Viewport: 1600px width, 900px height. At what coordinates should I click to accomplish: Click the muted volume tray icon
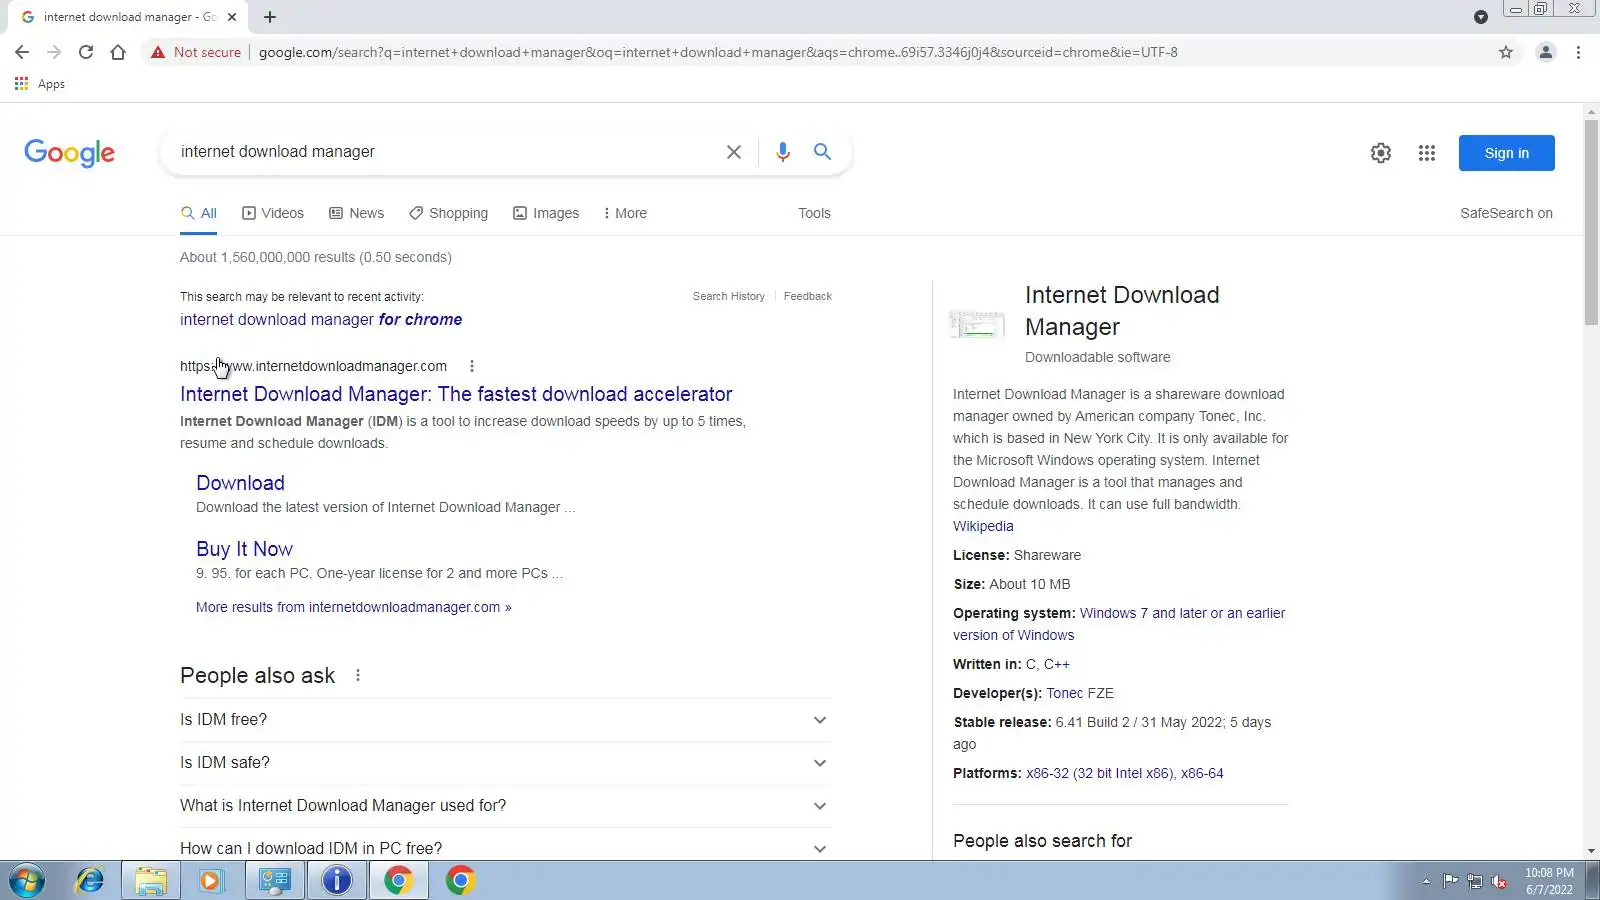(x=1499, y=881)
